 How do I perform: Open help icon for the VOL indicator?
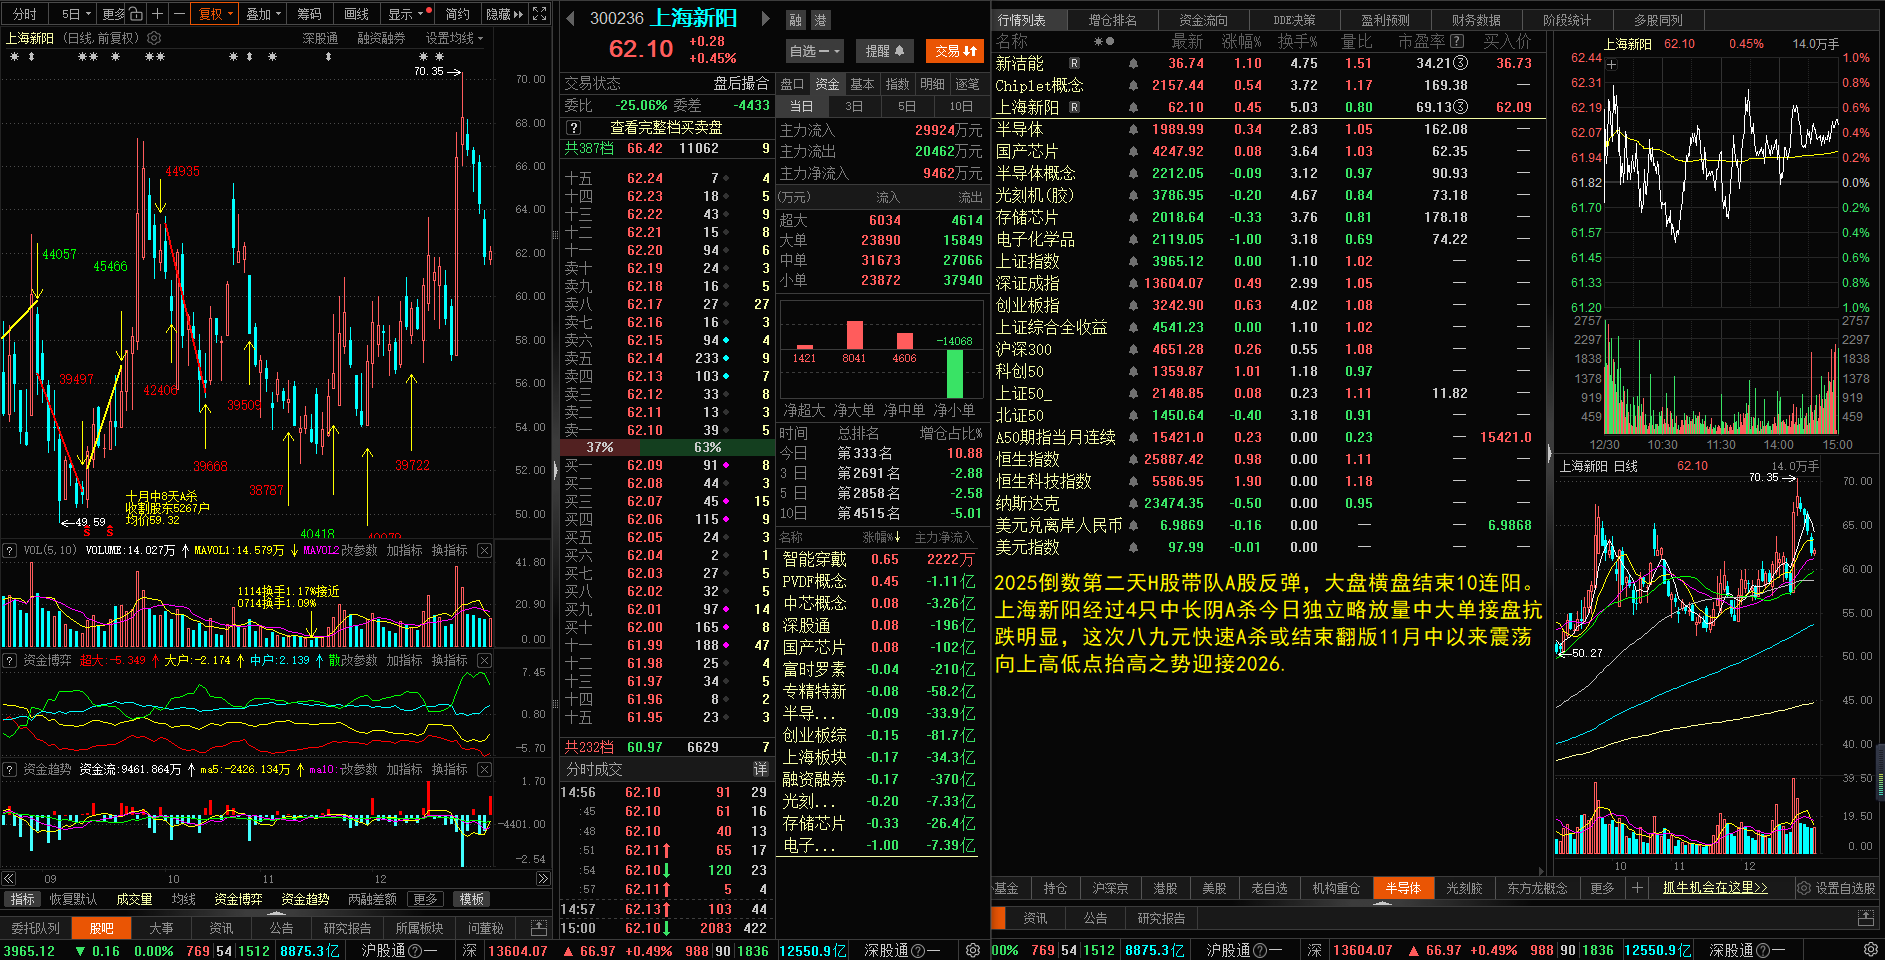point(10,550)
